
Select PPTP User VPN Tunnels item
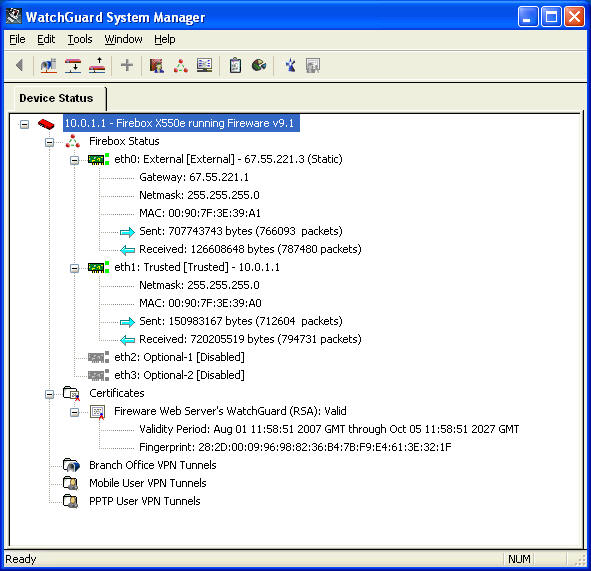145,501
